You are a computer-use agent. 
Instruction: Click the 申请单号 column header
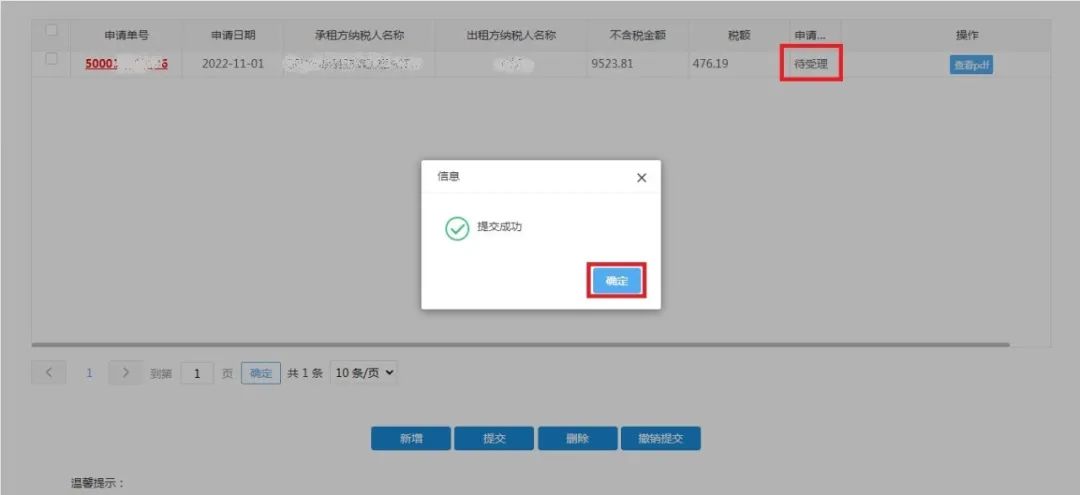click(127, 35)
